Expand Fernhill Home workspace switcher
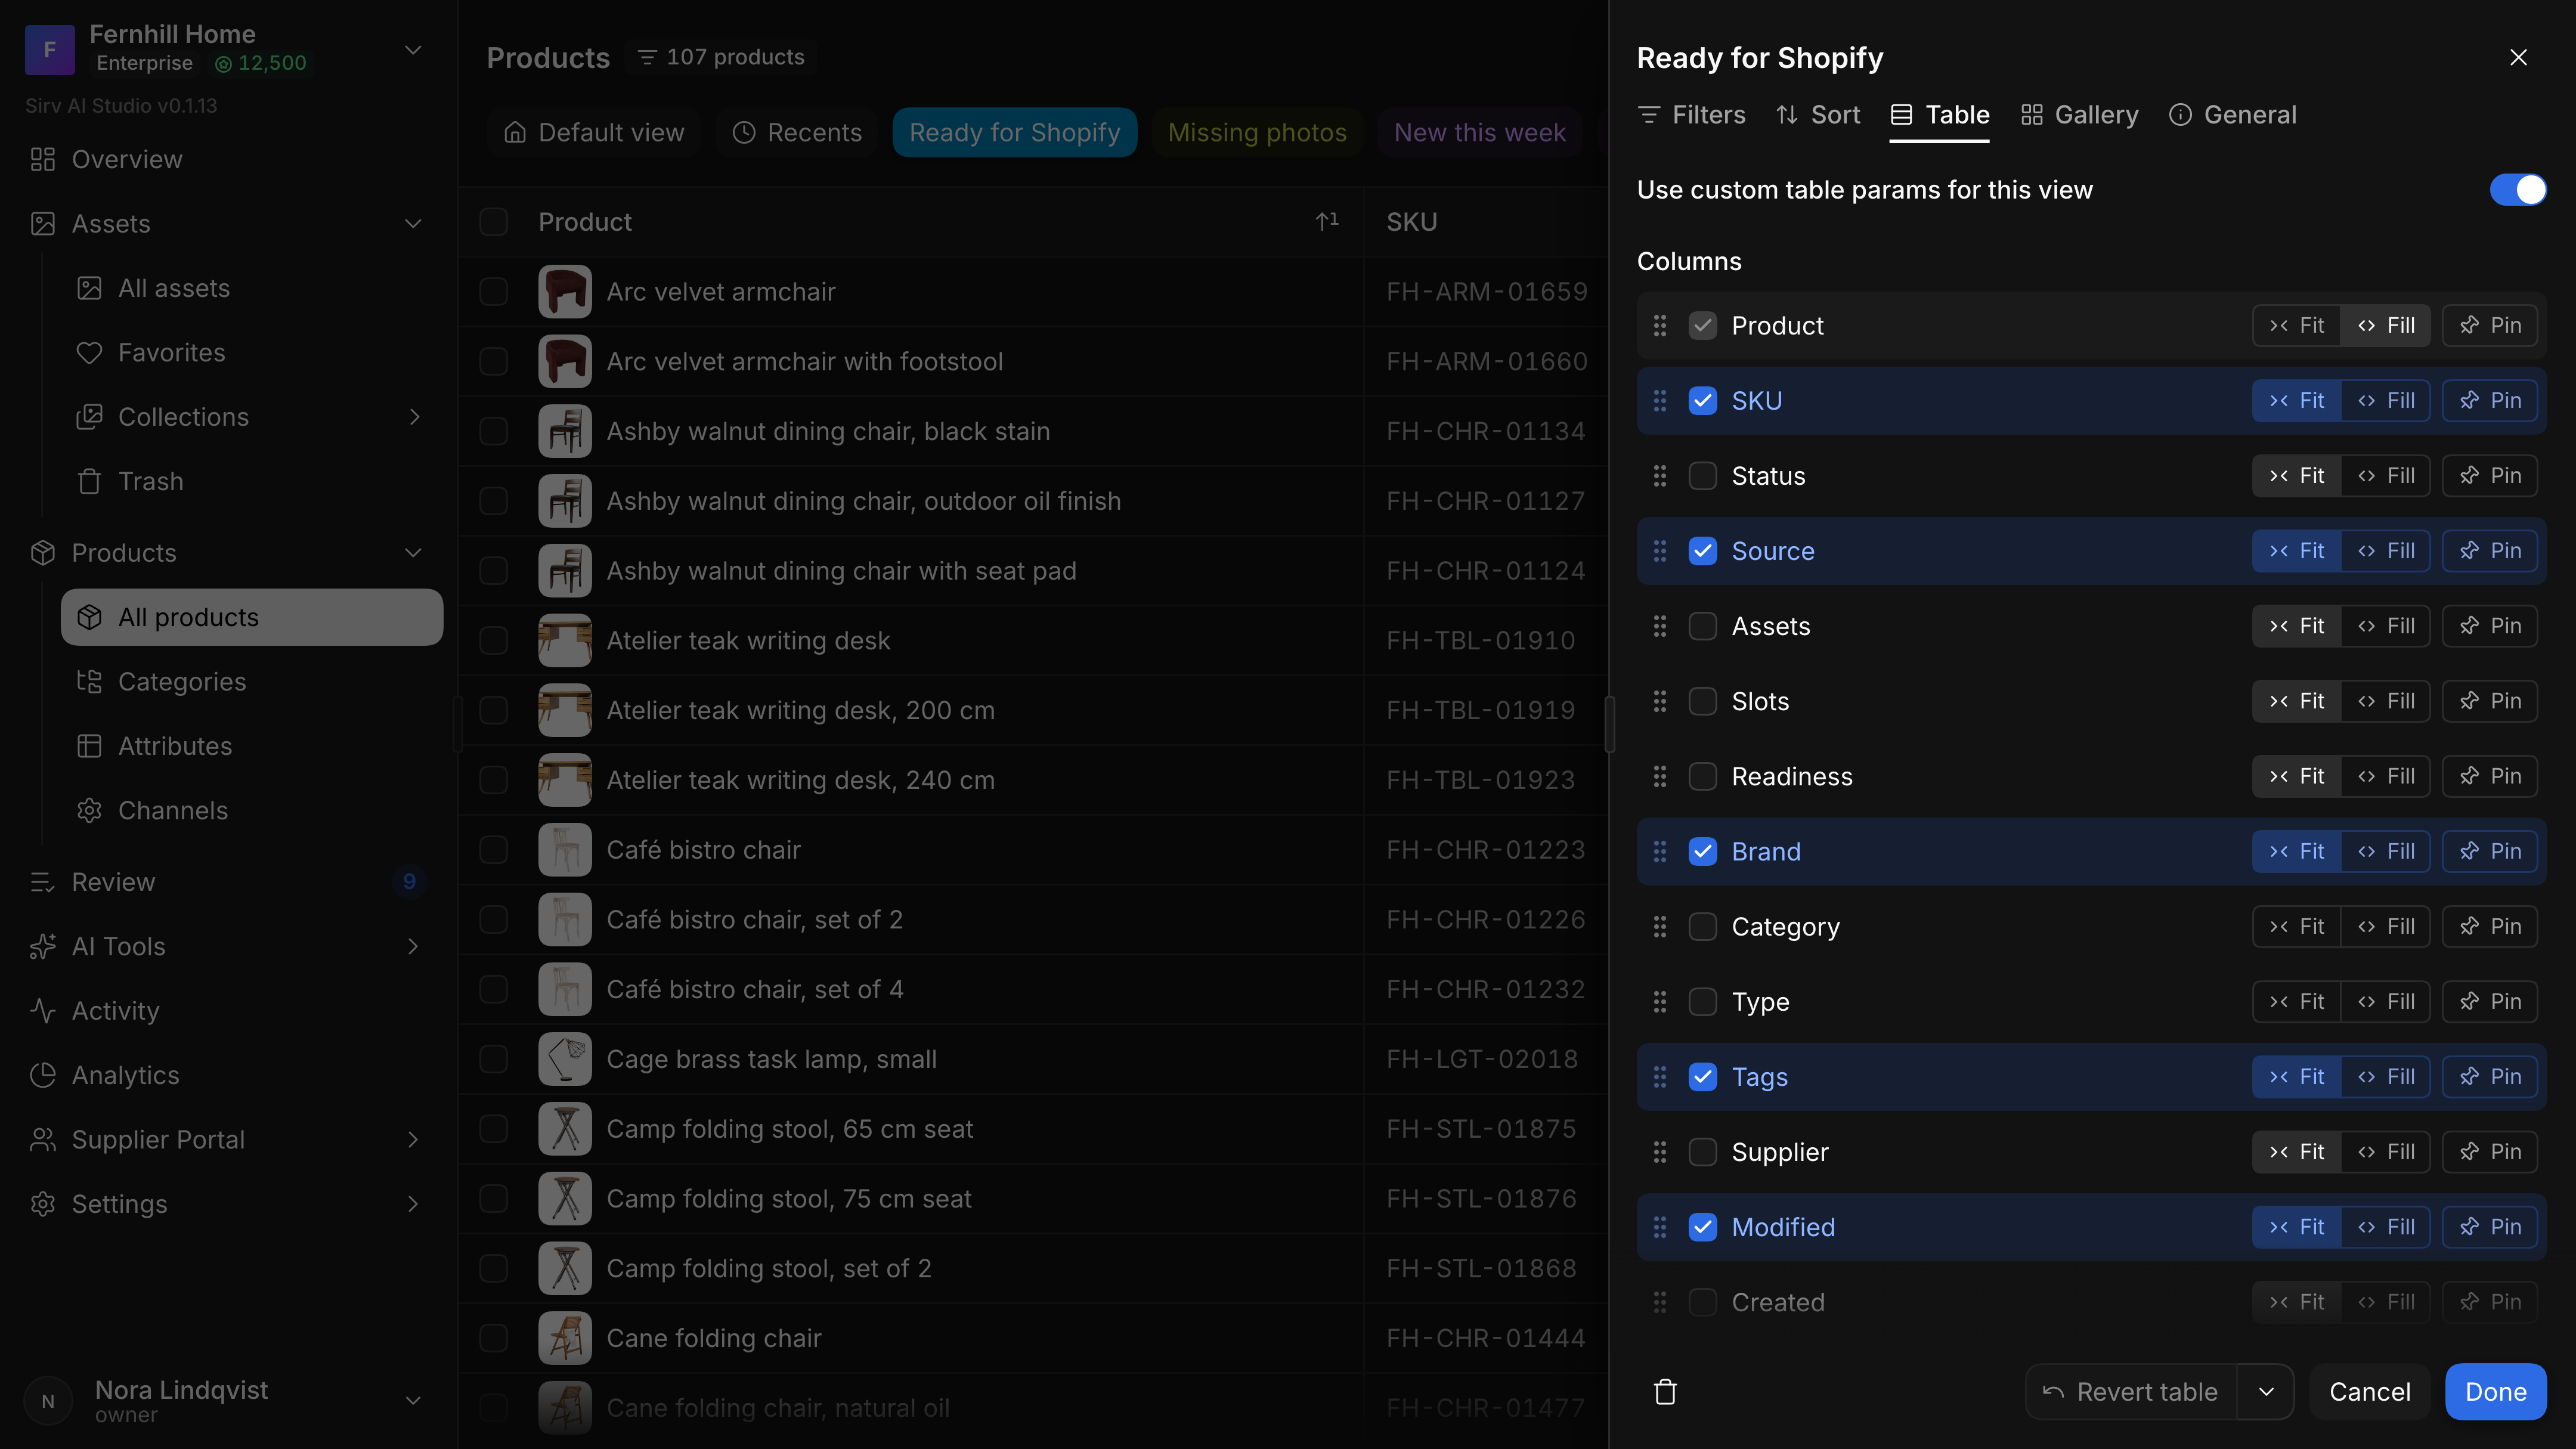 (x=413, y=49)
